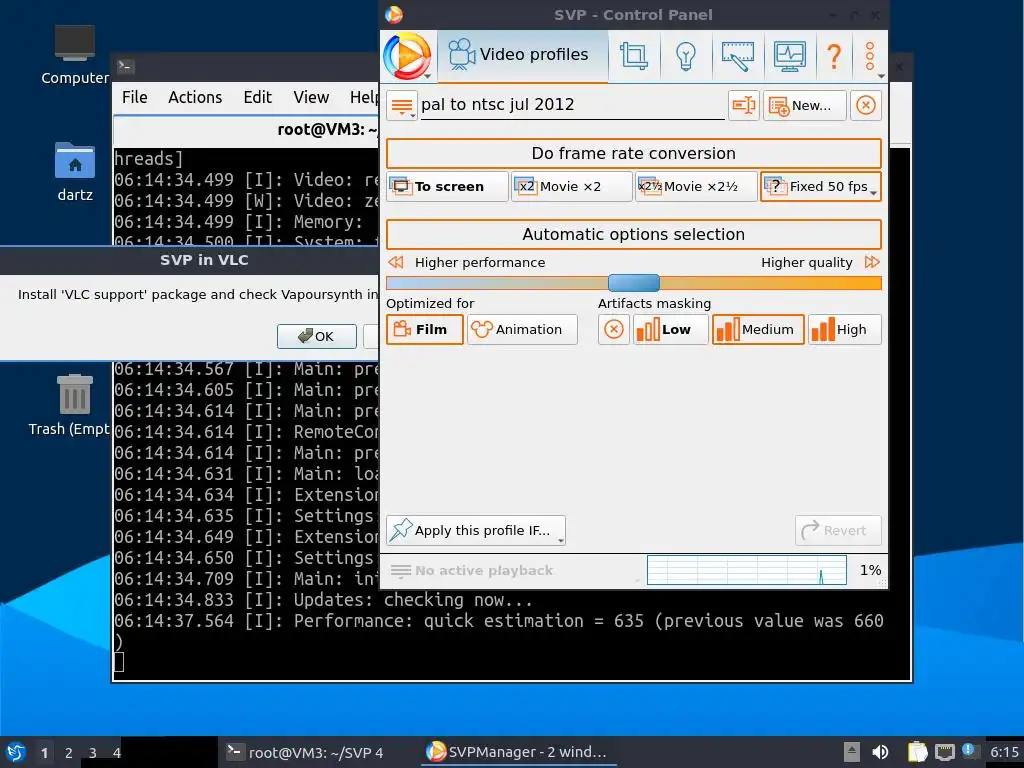The width and height of the screenshot is (1024, 768).
Task: Open the profile list menu button
Action: 402,105
